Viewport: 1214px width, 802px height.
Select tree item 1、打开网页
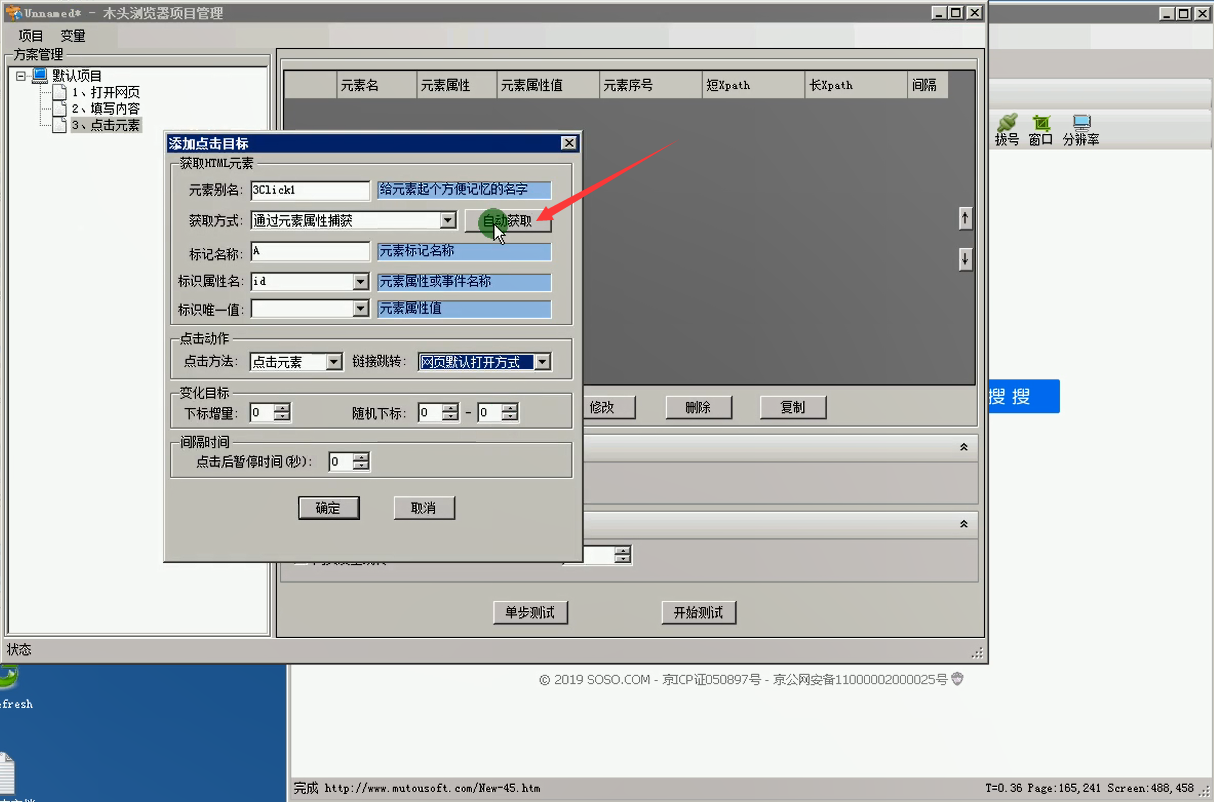(105, 92)
